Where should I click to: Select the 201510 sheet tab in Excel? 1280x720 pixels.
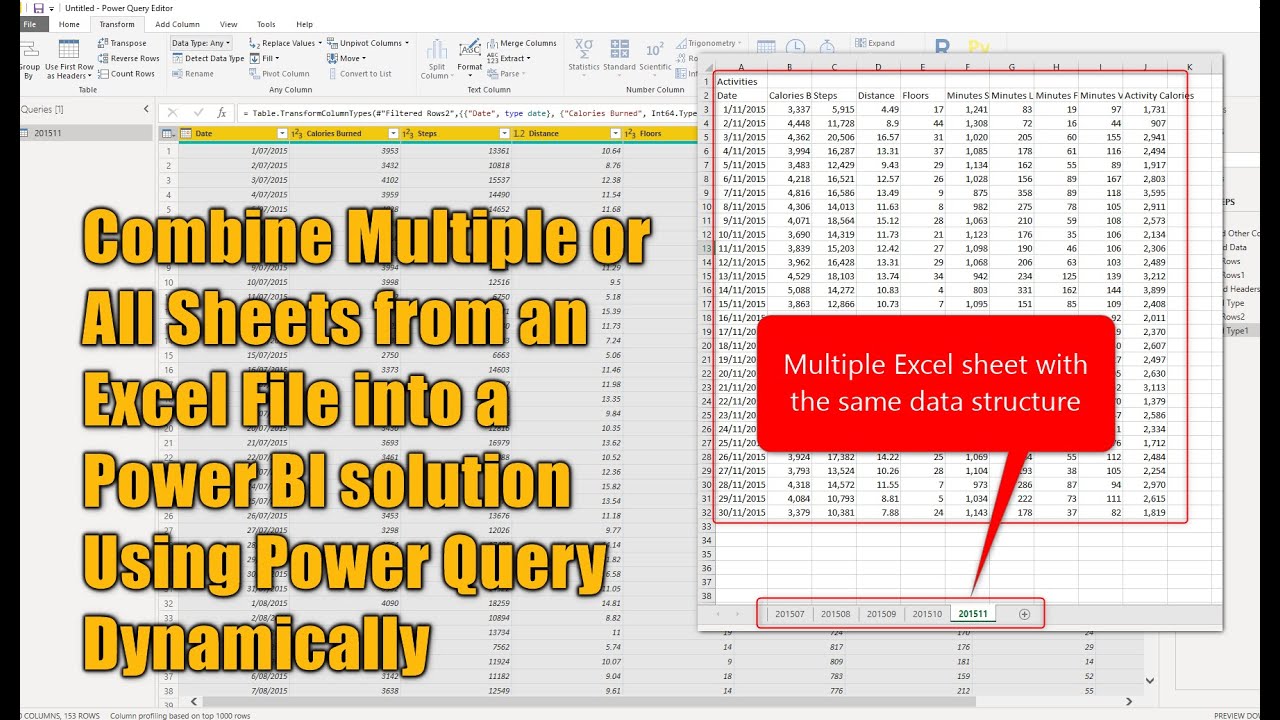[x=928, y=614]
